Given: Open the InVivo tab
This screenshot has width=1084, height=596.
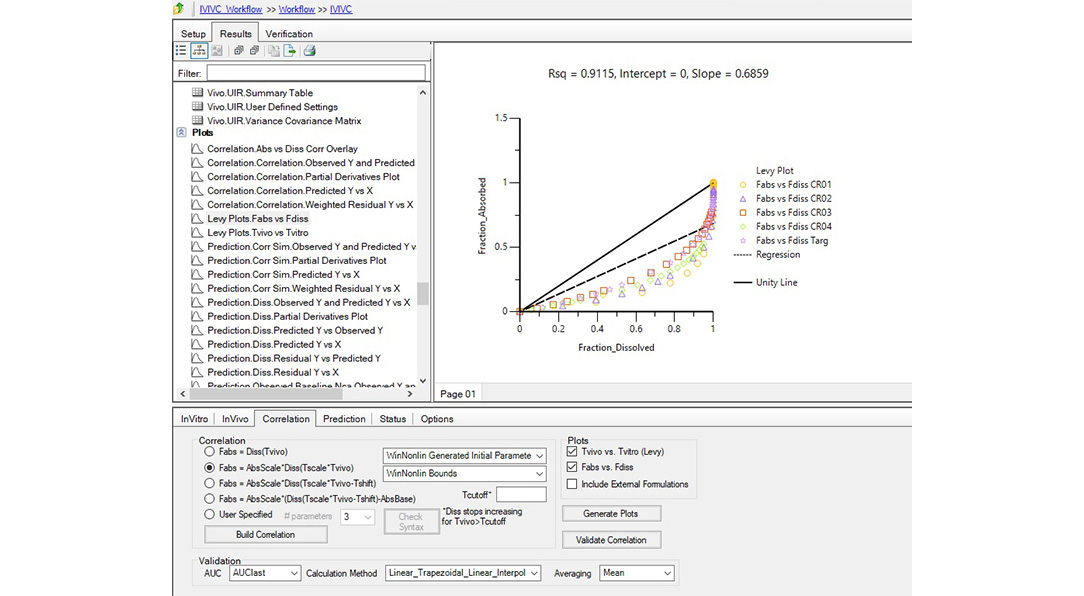Looking at the screenshot, I should (x=235, y=419).
